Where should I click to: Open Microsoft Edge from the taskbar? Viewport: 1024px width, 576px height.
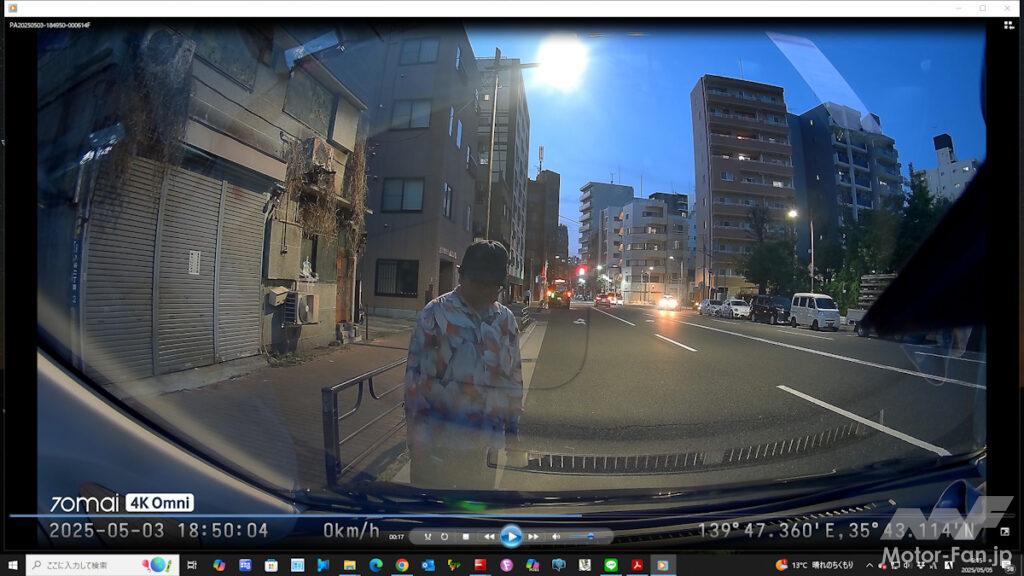pos(375,565)
